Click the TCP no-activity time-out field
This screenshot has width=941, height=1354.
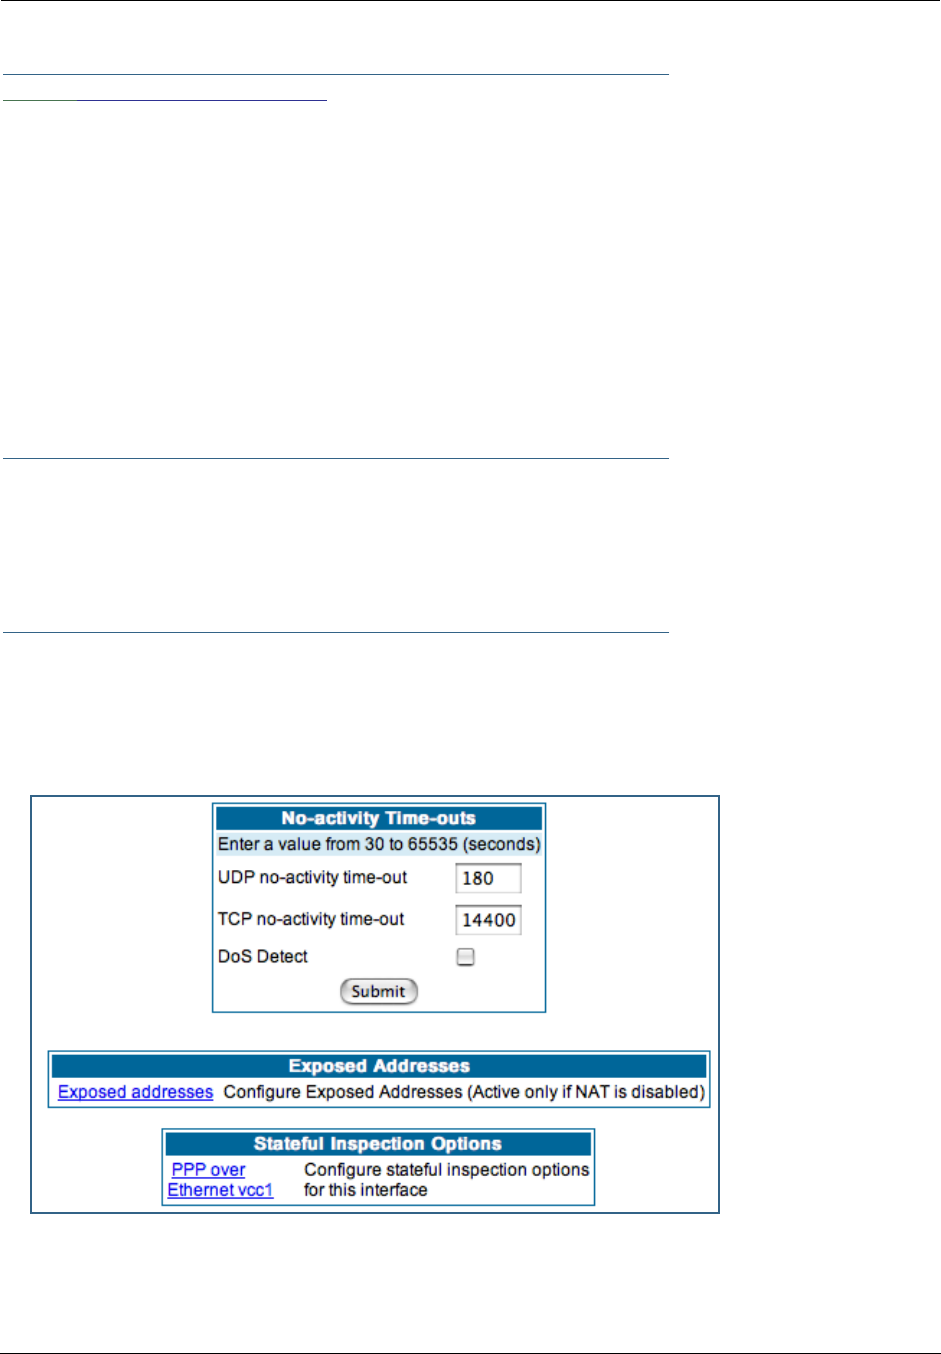pos(489,920)
